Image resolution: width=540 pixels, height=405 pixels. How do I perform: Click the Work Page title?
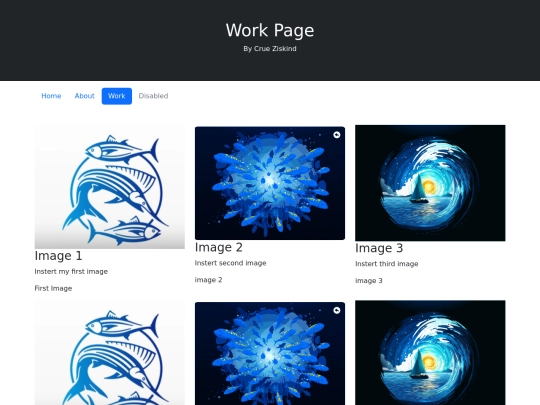coord(270,30)
